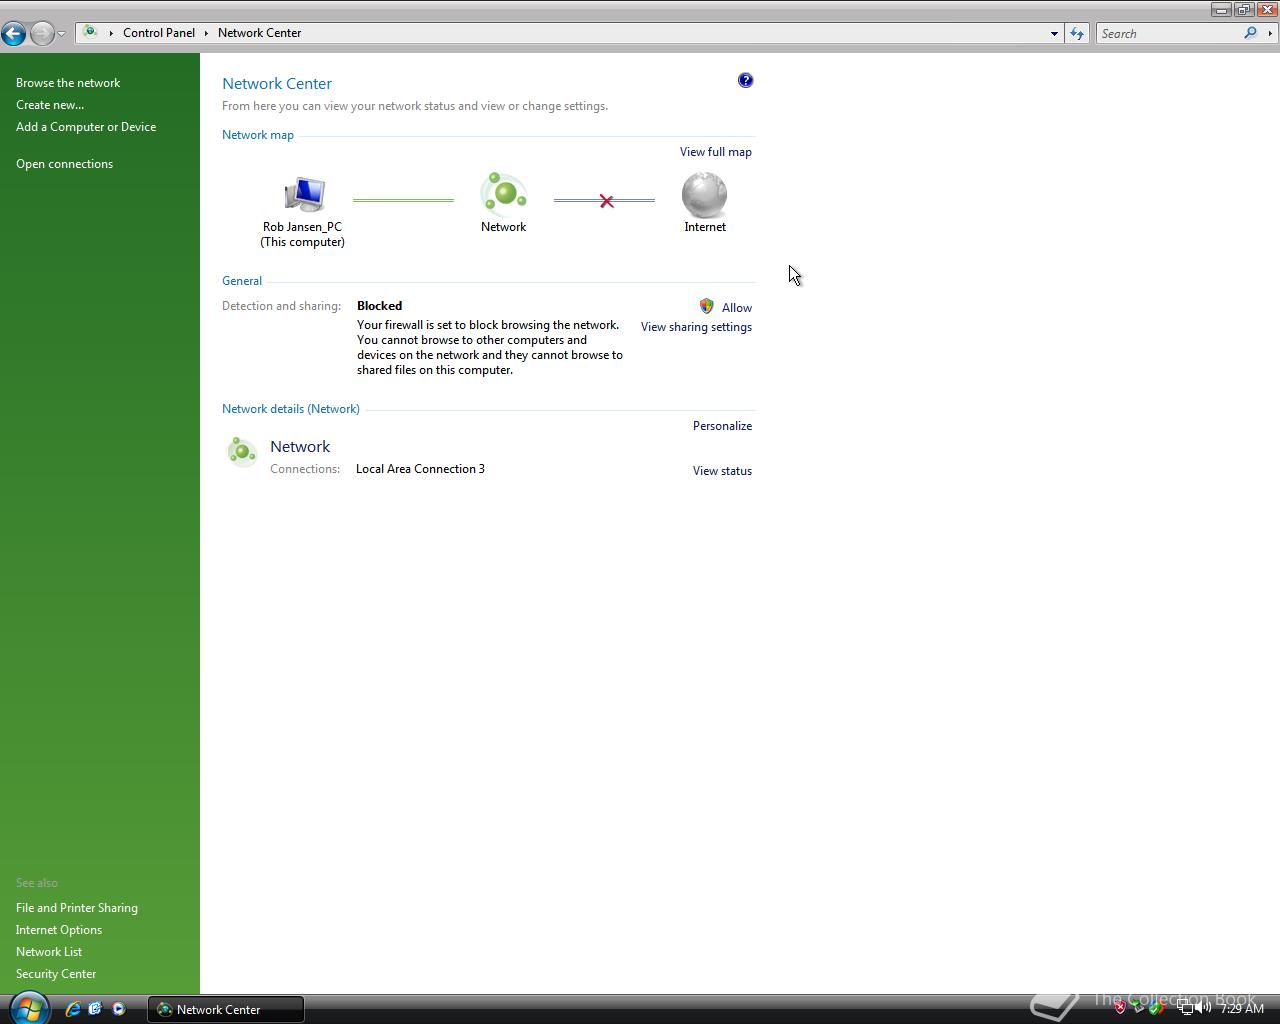
Task: Click the security shield icon next to Allow
Action: point(707,306)
